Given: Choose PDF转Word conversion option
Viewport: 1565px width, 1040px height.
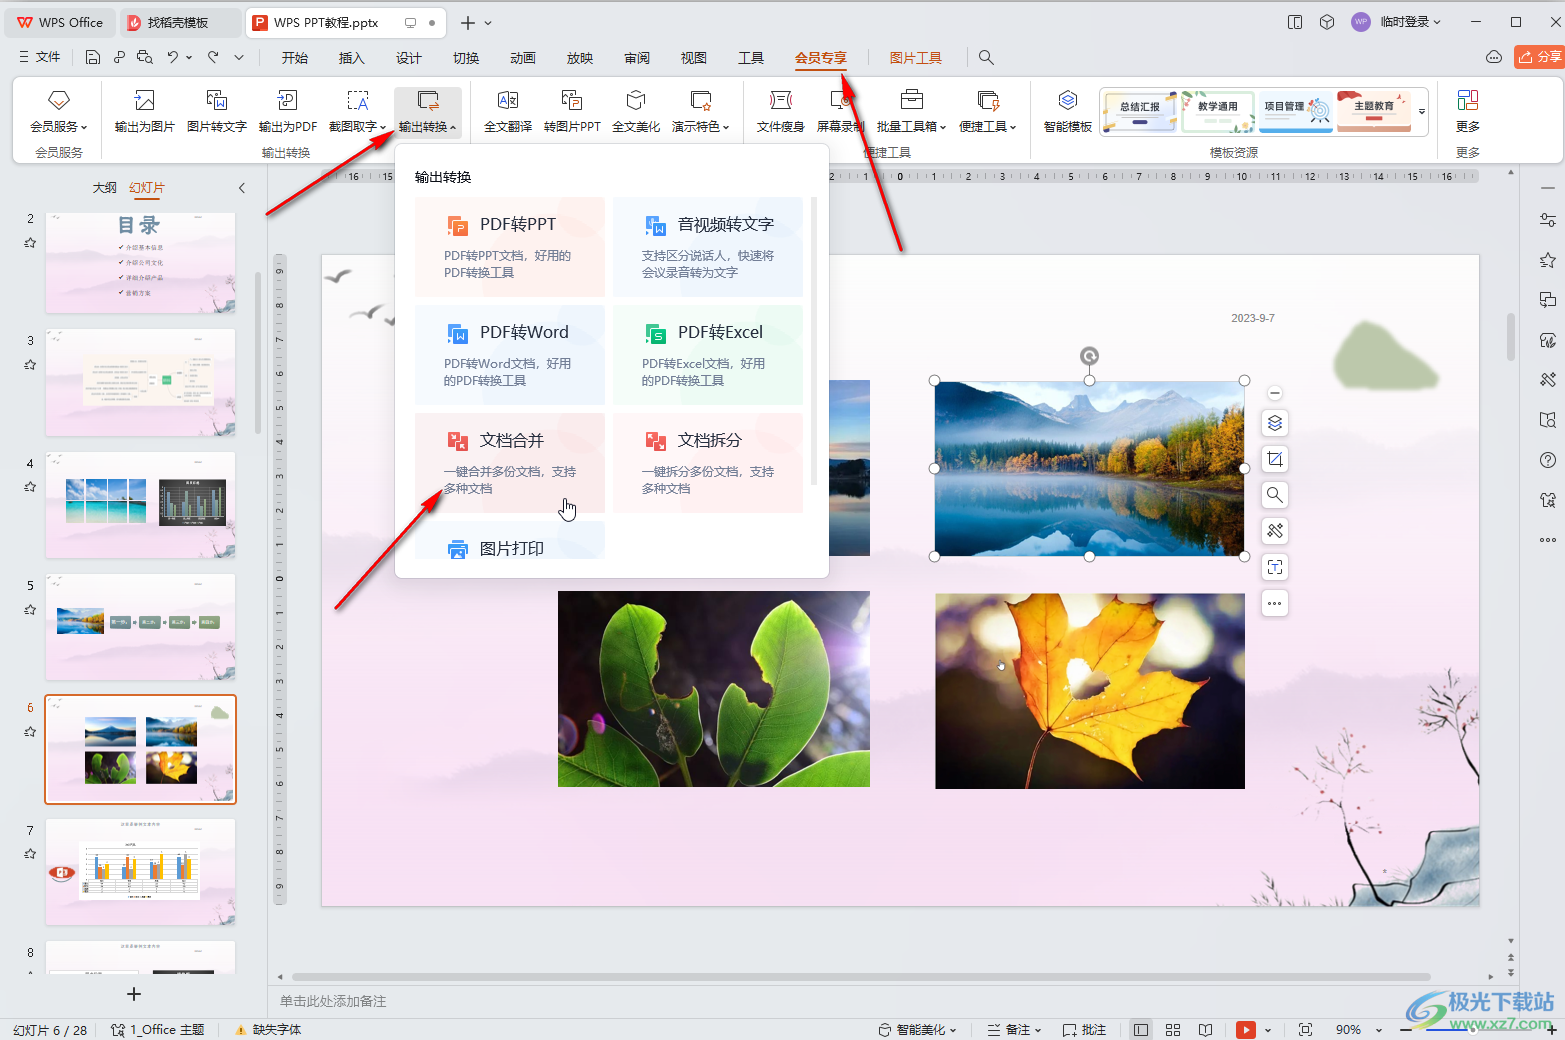Looking at the screenshot, I should point(510,355).
